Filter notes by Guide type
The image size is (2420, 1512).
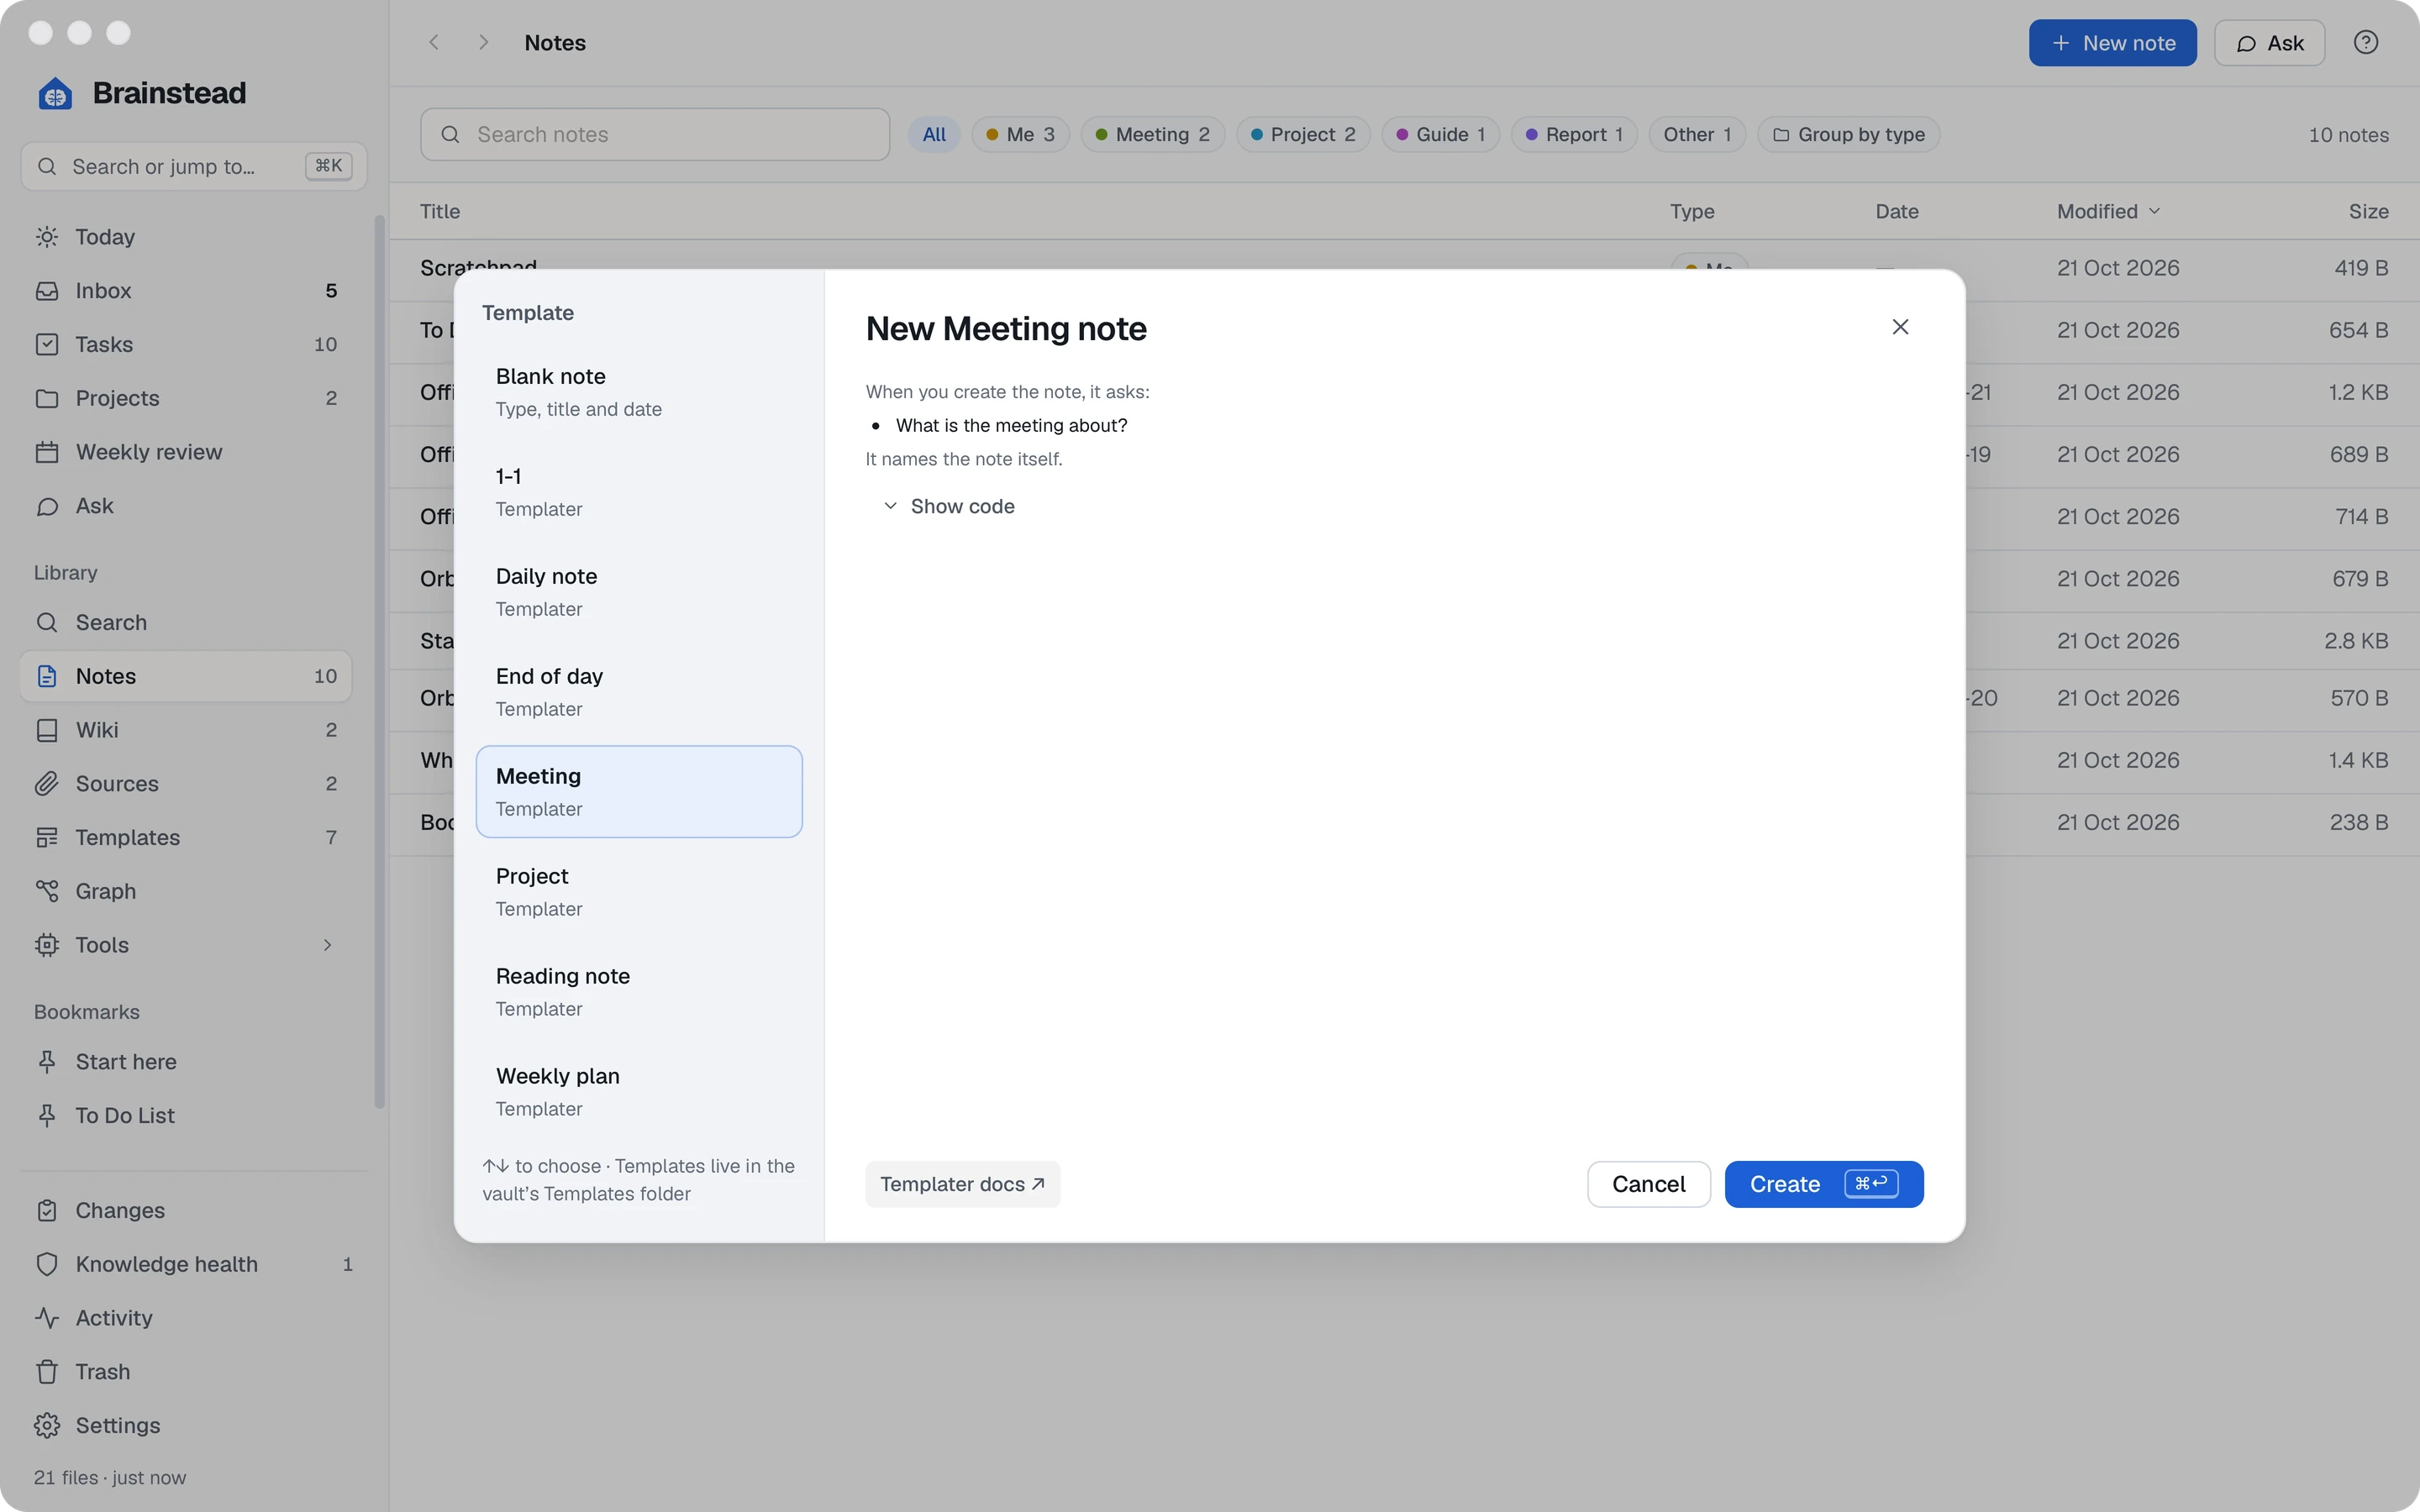tap(1440, 135)
